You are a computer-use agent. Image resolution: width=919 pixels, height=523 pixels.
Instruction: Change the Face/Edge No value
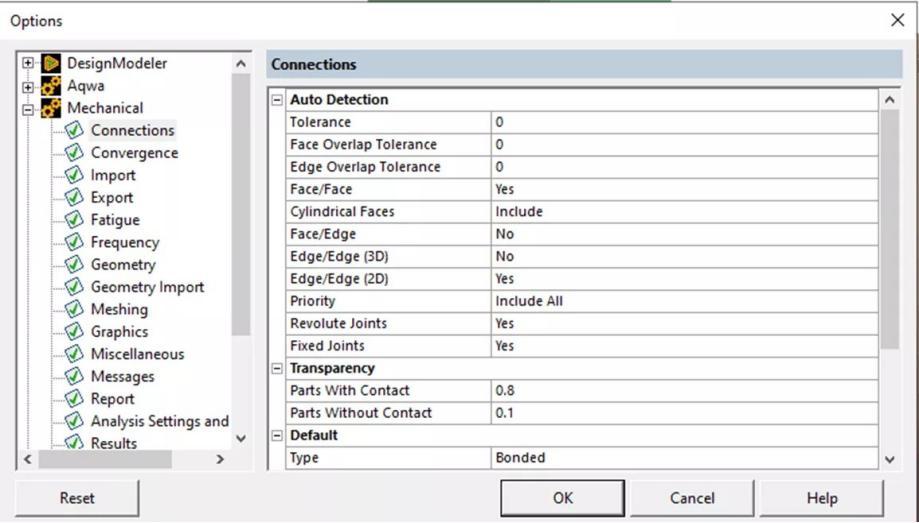[684, 234]
